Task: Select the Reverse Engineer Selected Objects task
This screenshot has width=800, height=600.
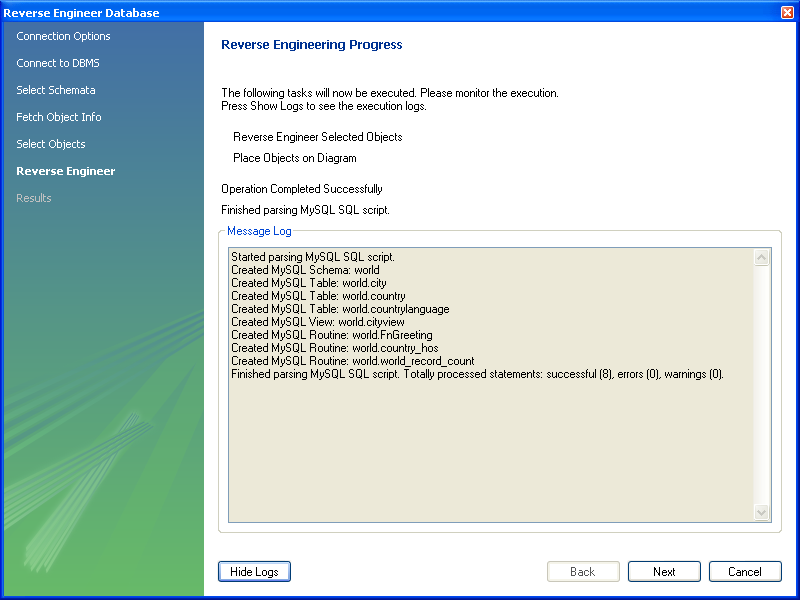Action: pos(318,137)
